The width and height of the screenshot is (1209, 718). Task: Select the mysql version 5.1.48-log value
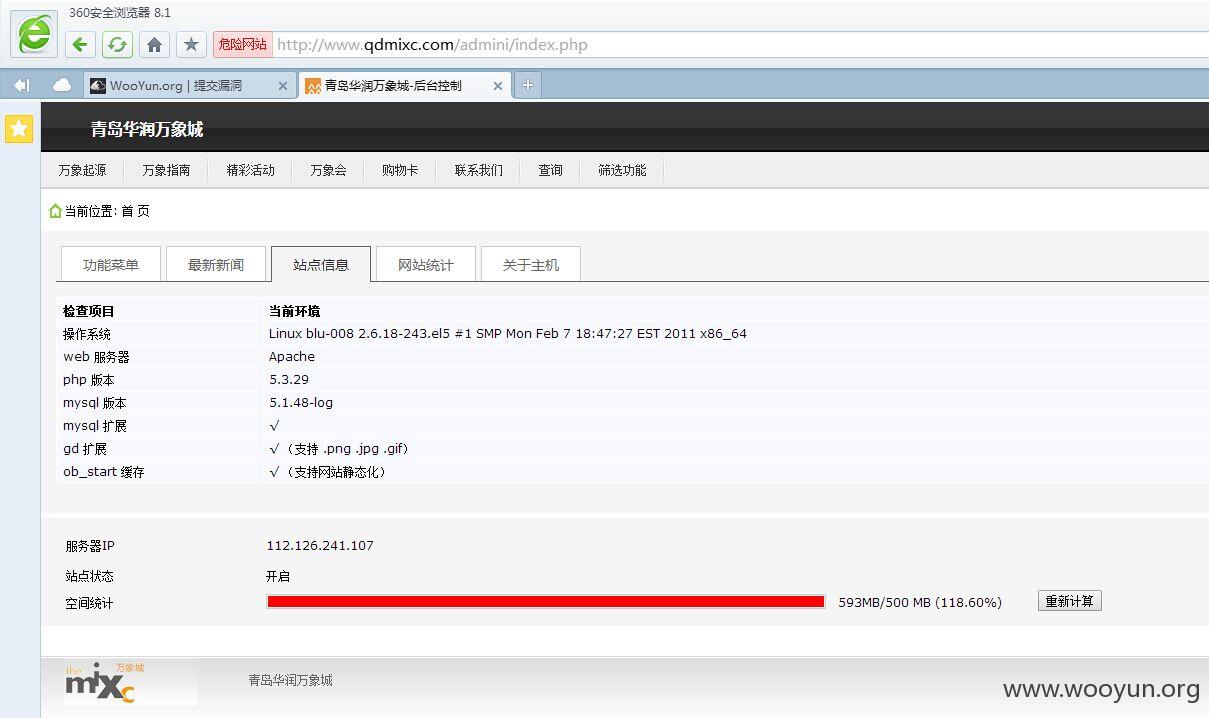pos(301,403)
